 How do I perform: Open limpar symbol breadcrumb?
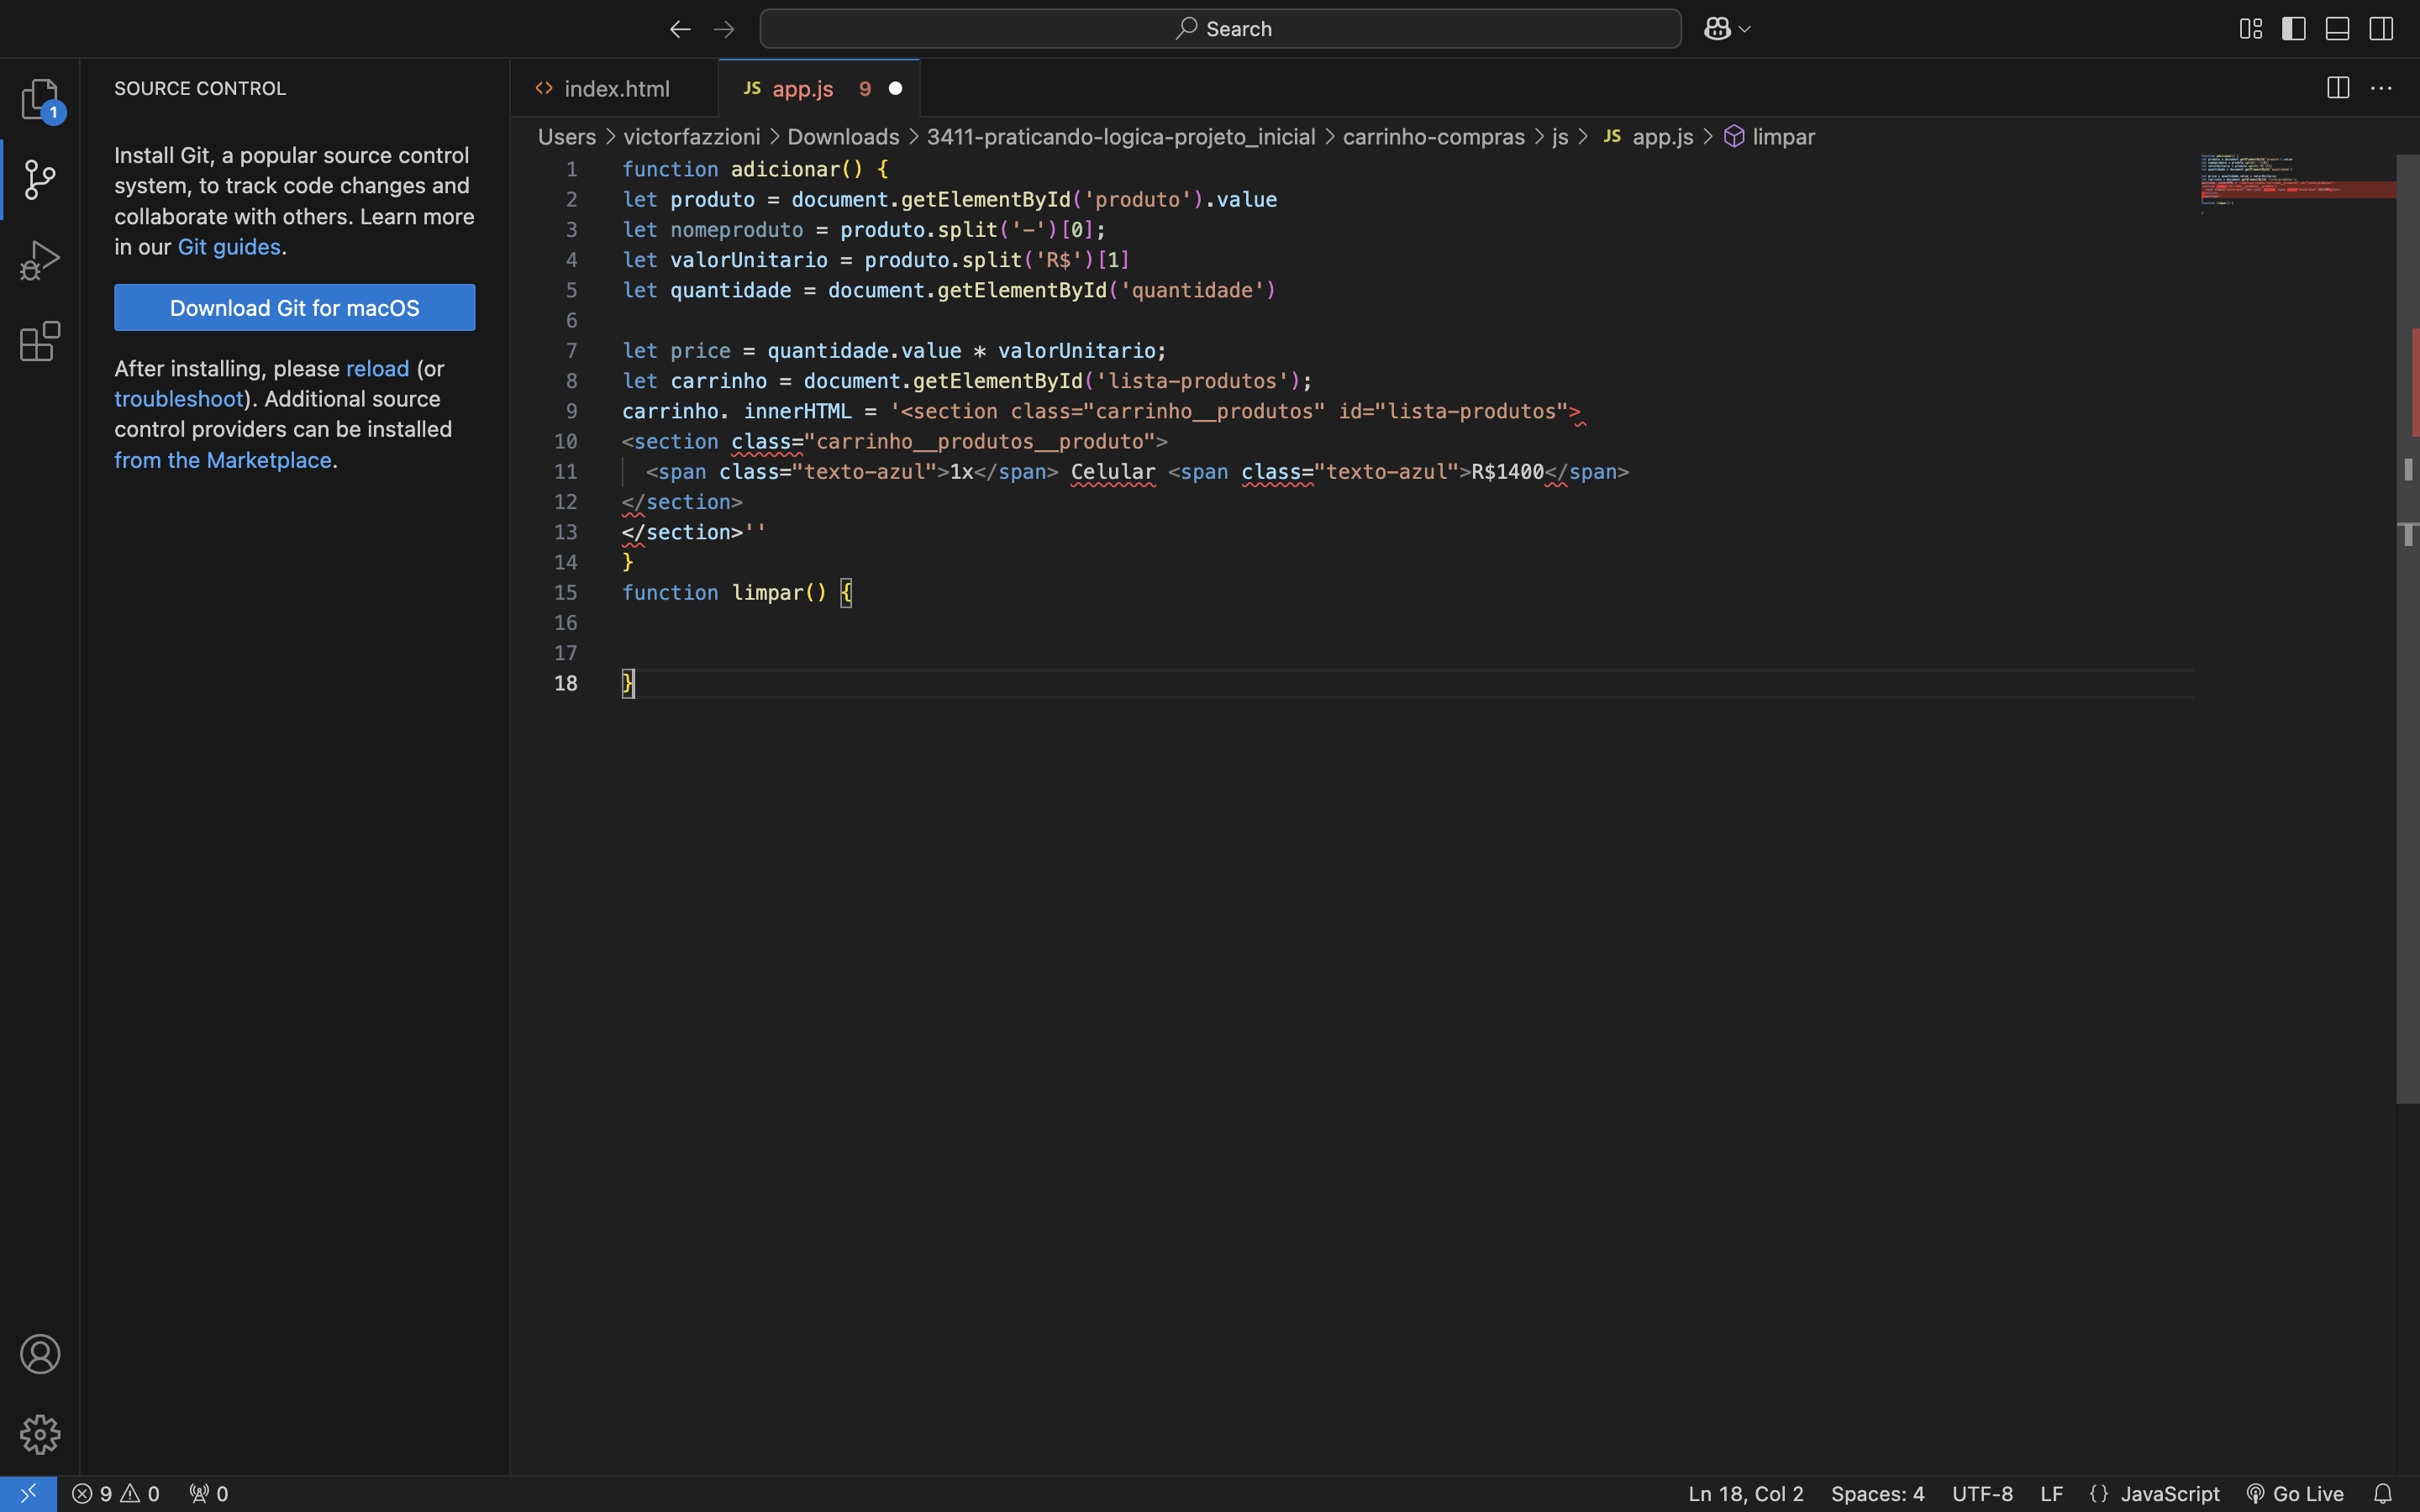coord(1769,137)
